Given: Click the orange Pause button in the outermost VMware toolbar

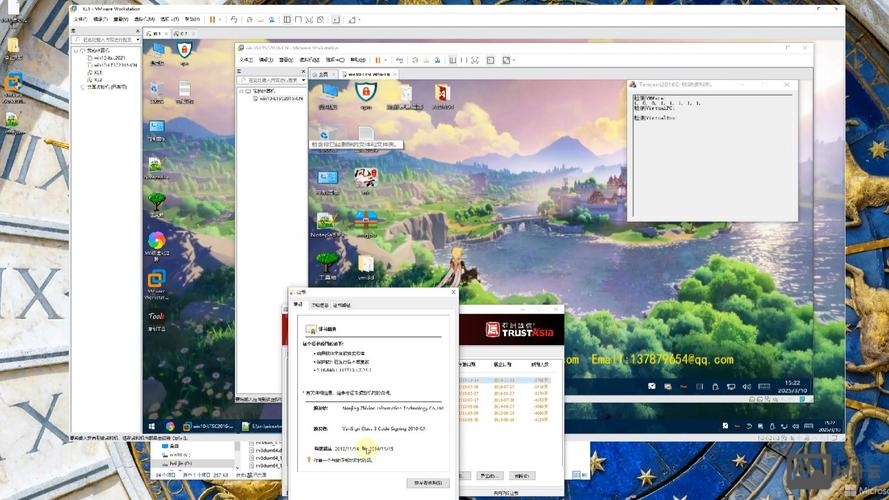Looking at the screenshot, I should click(x=212, y=19).
